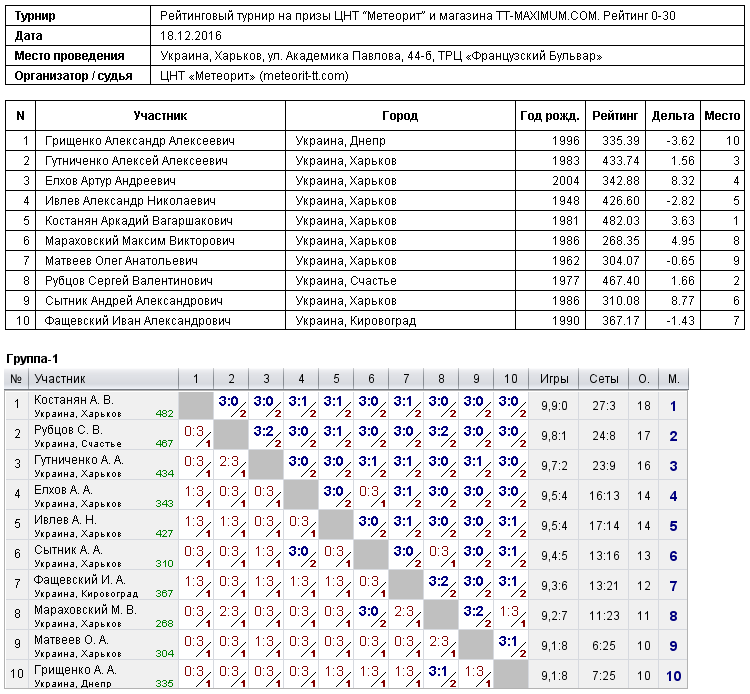Screen dimensions: 750x694
Task: Select the Рейтинг column header
Action: click(615, 116)
